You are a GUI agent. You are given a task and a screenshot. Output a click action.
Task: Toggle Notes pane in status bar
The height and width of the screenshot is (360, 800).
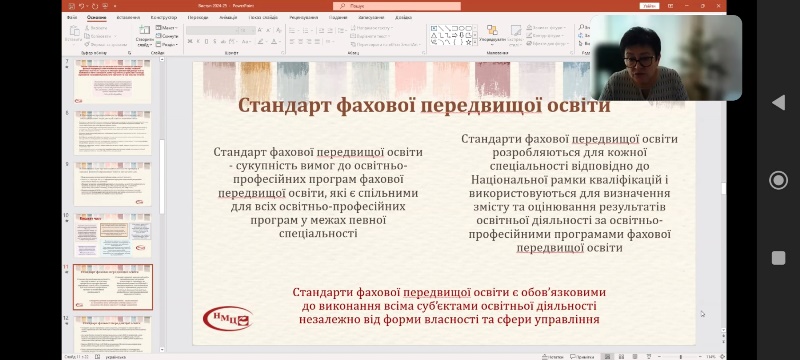(553, 356)
